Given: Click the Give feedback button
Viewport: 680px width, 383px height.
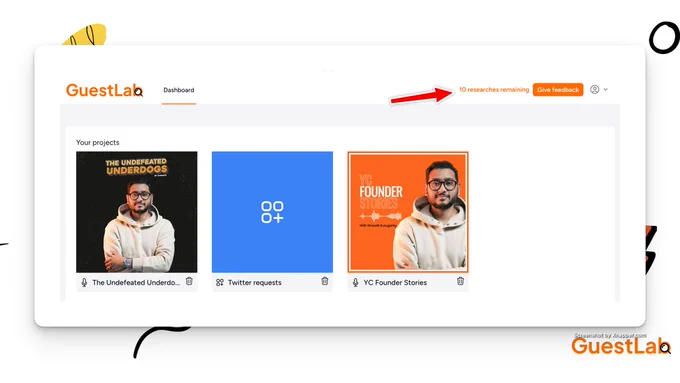Looking at the screenshot, I should pos(558,90).
